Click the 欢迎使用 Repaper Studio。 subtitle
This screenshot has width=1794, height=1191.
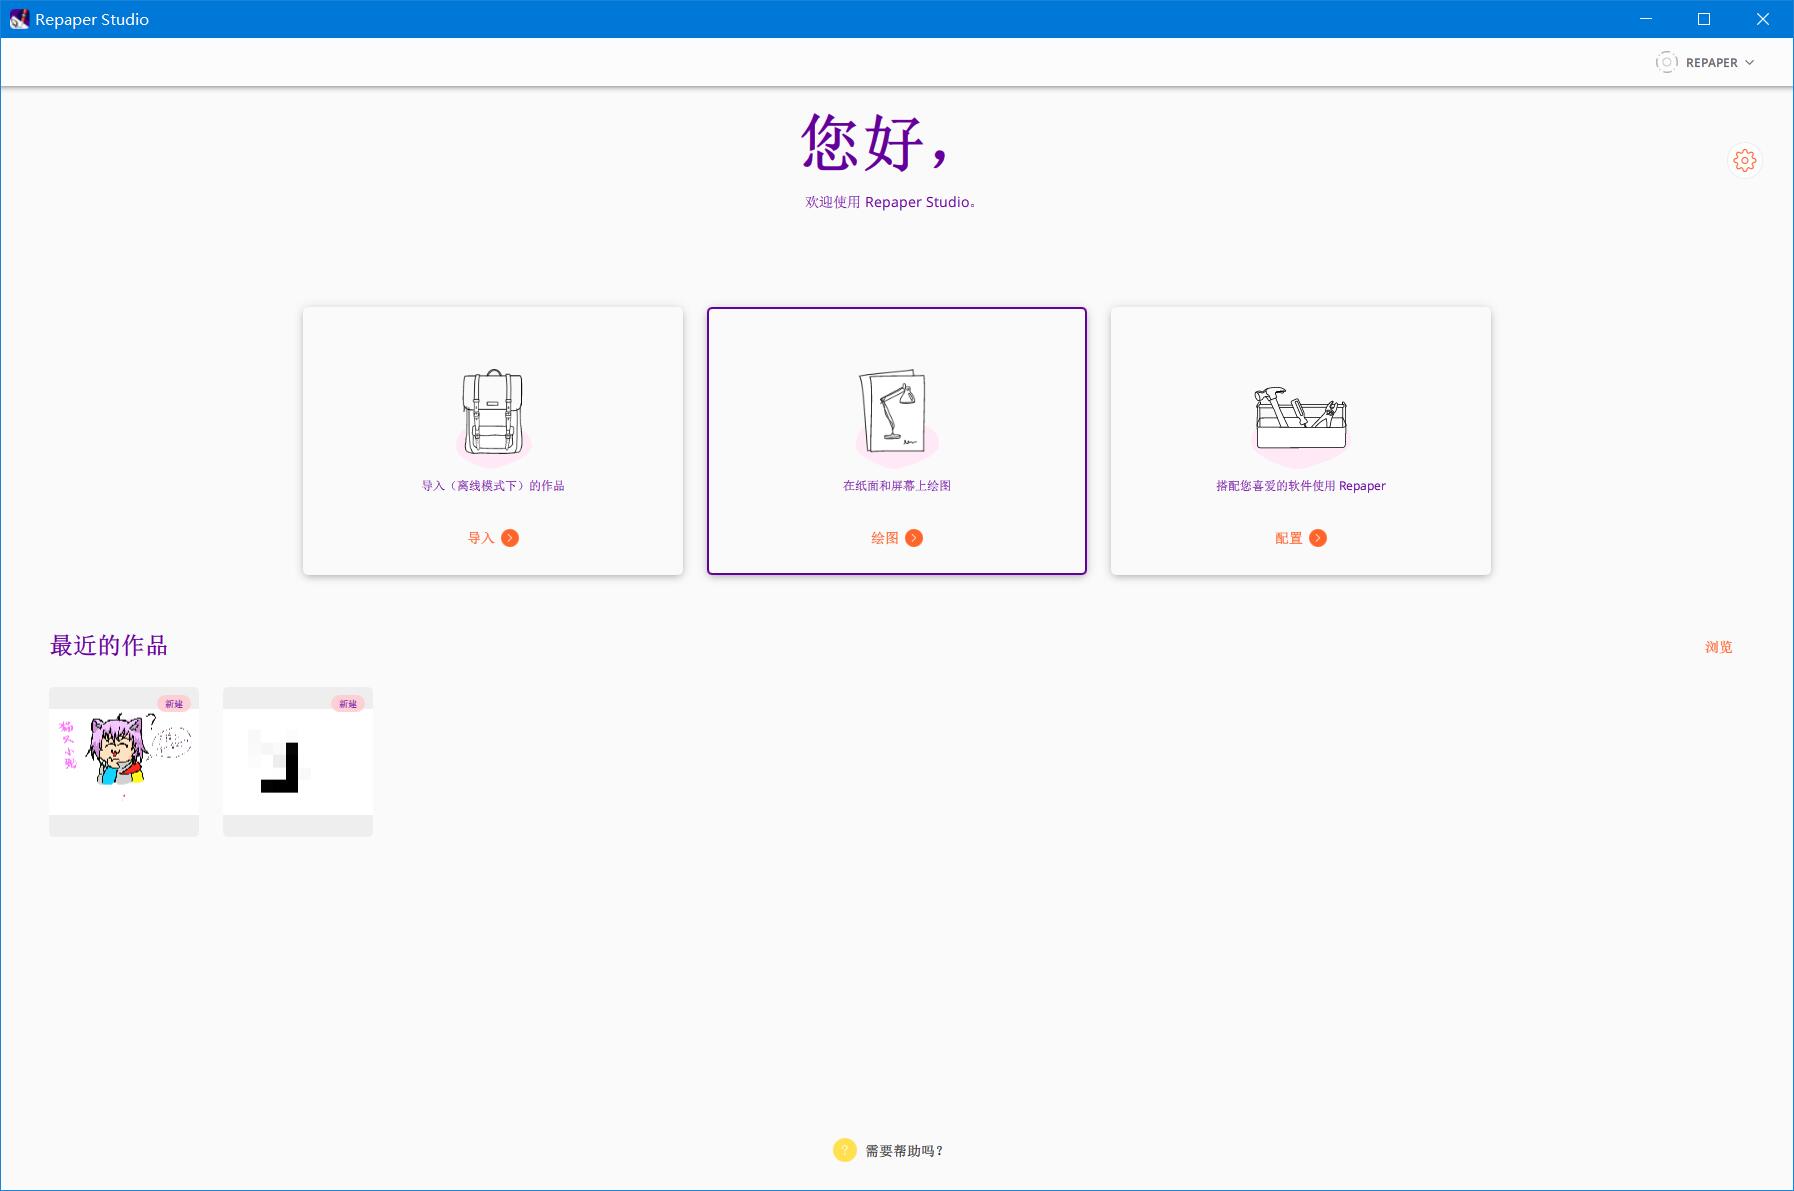[892, 202]
